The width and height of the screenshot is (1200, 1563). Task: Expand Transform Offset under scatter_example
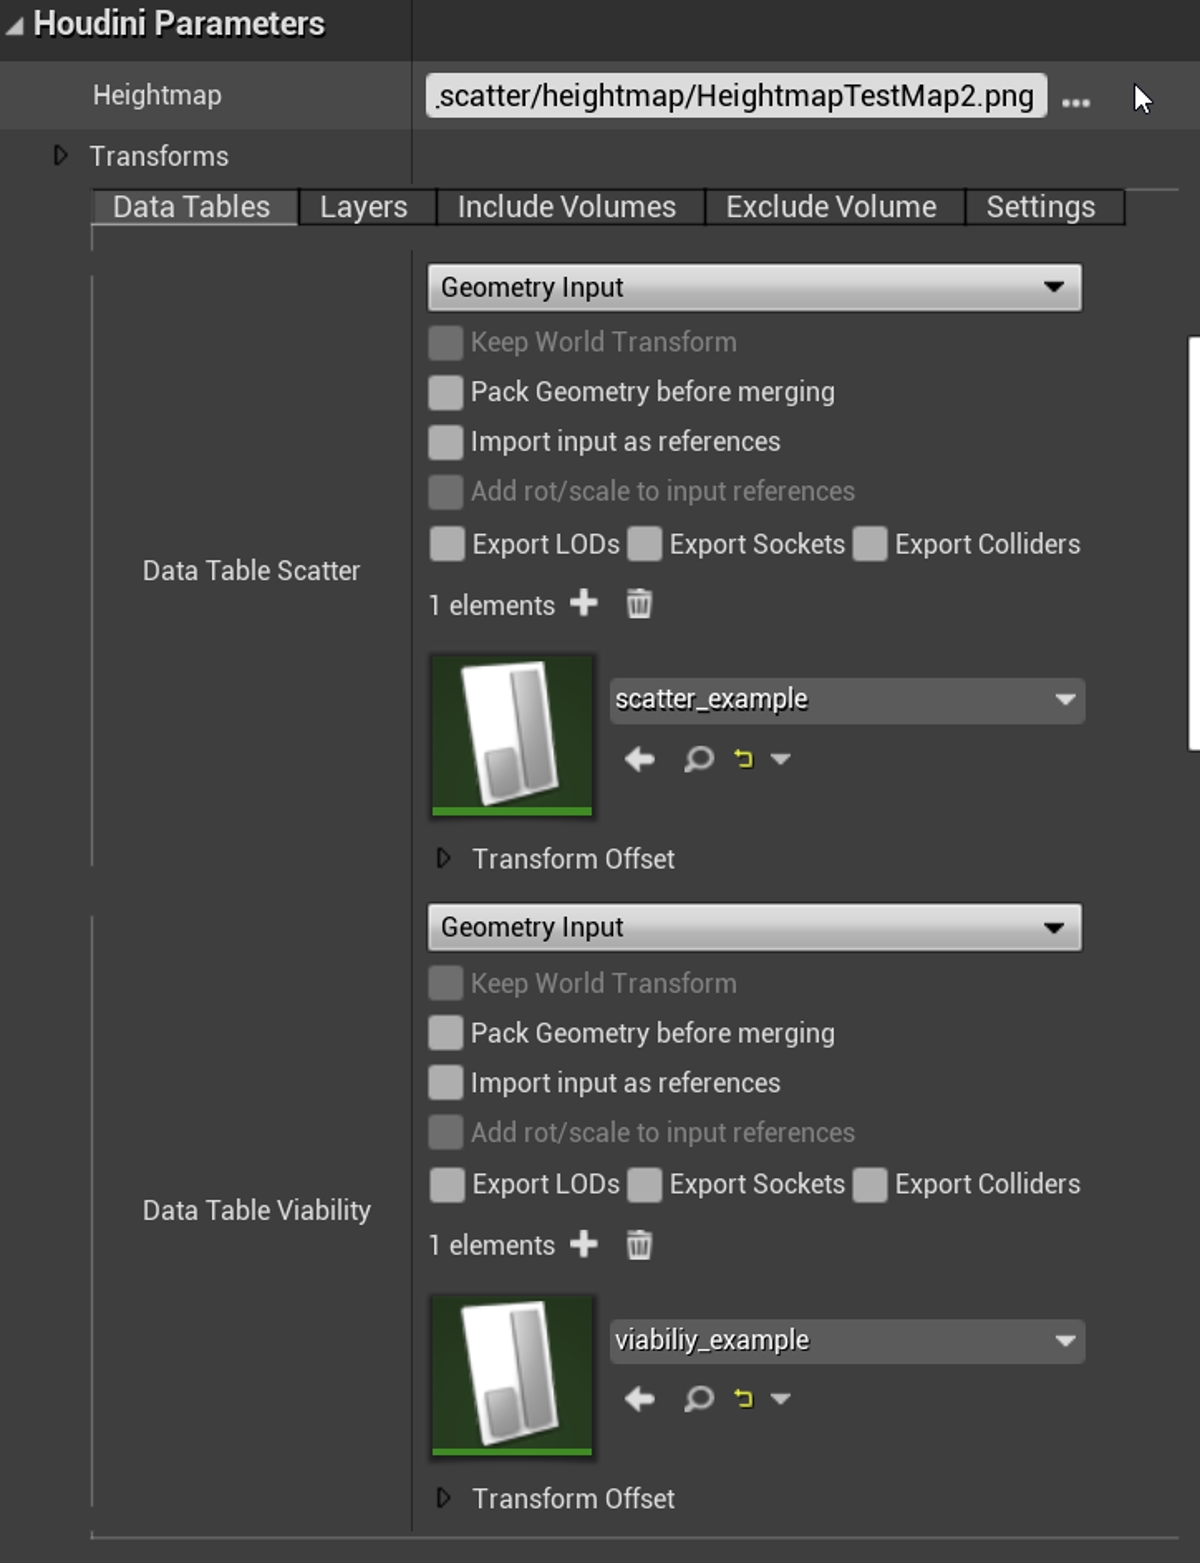click(444, 858)
